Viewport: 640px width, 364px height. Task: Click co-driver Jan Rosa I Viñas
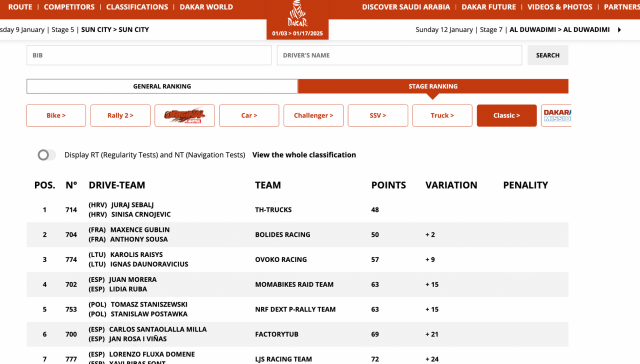point(138,339)
